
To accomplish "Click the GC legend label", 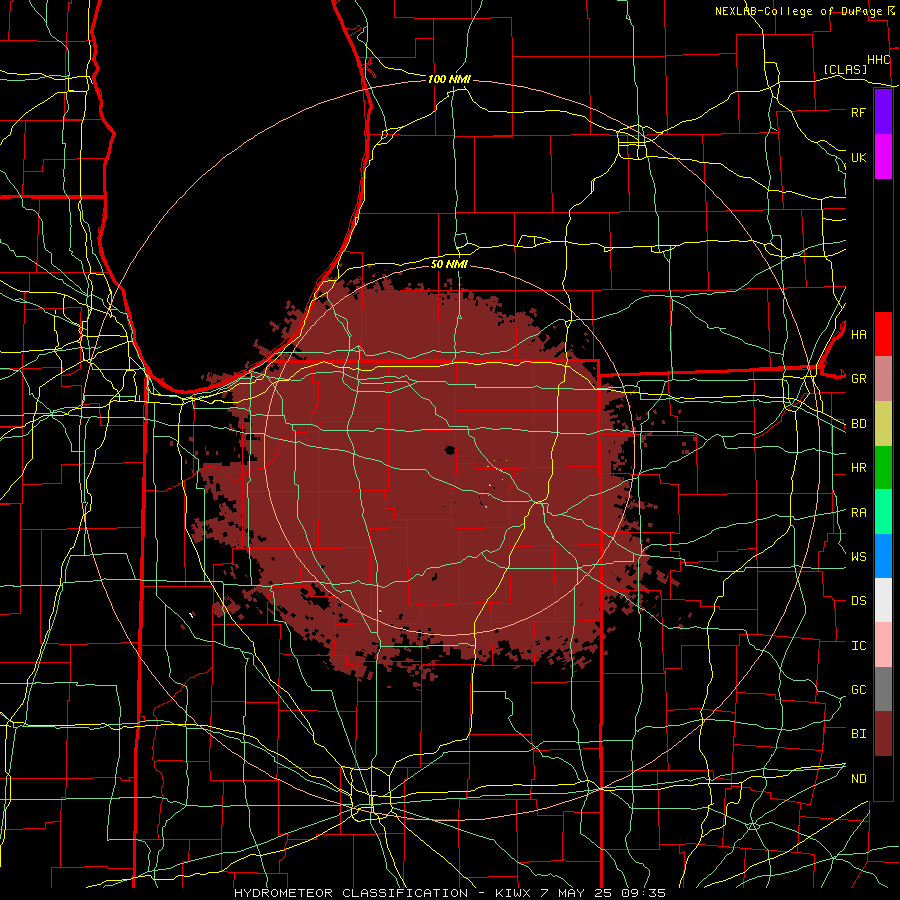I will (858, 690).
